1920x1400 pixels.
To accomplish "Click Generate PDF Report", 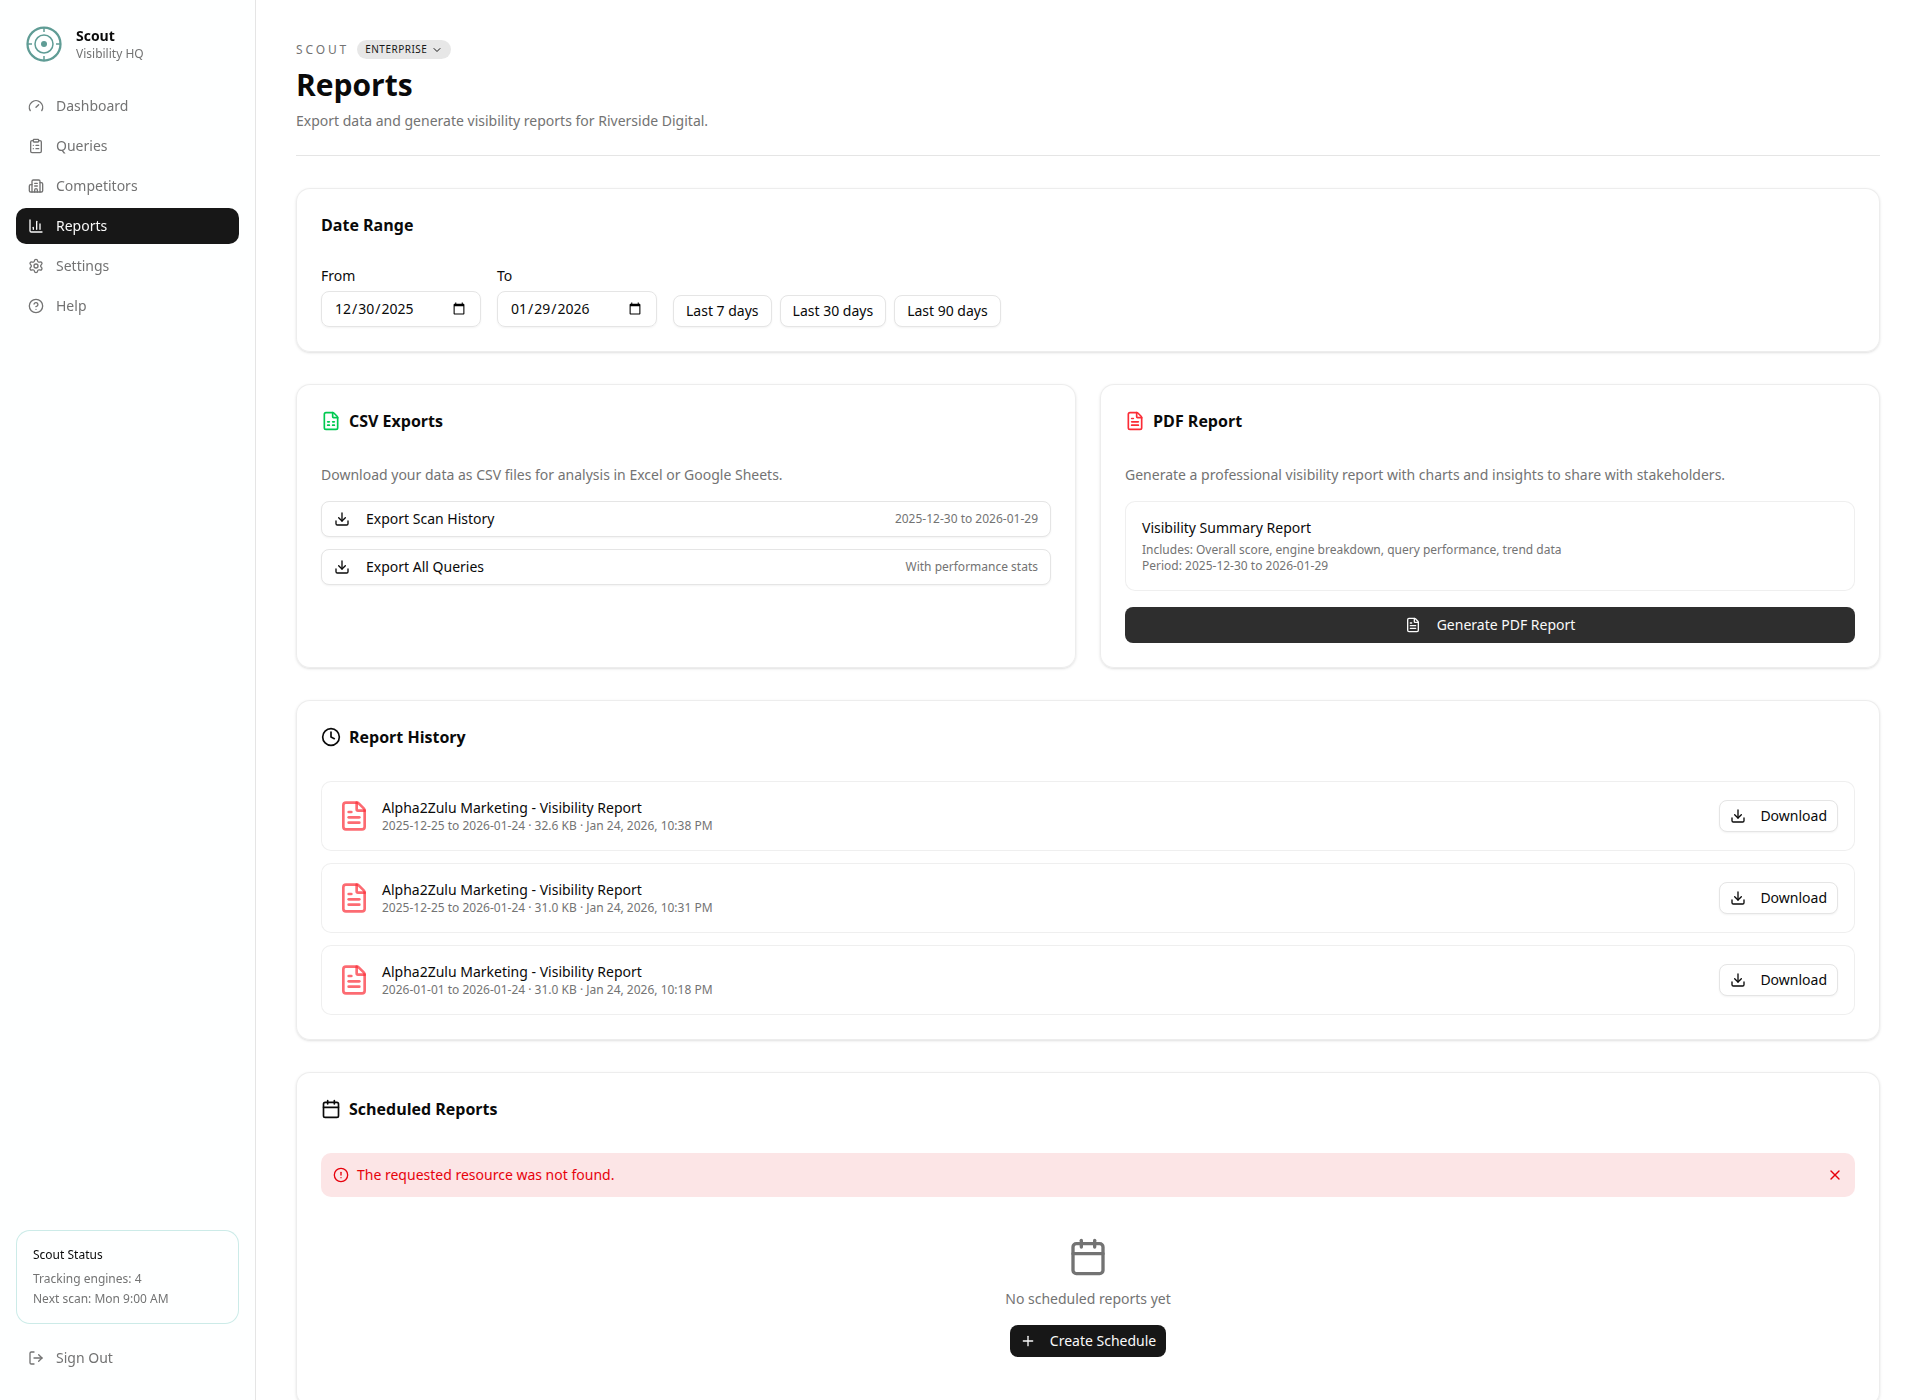I will coord(1488,624).
